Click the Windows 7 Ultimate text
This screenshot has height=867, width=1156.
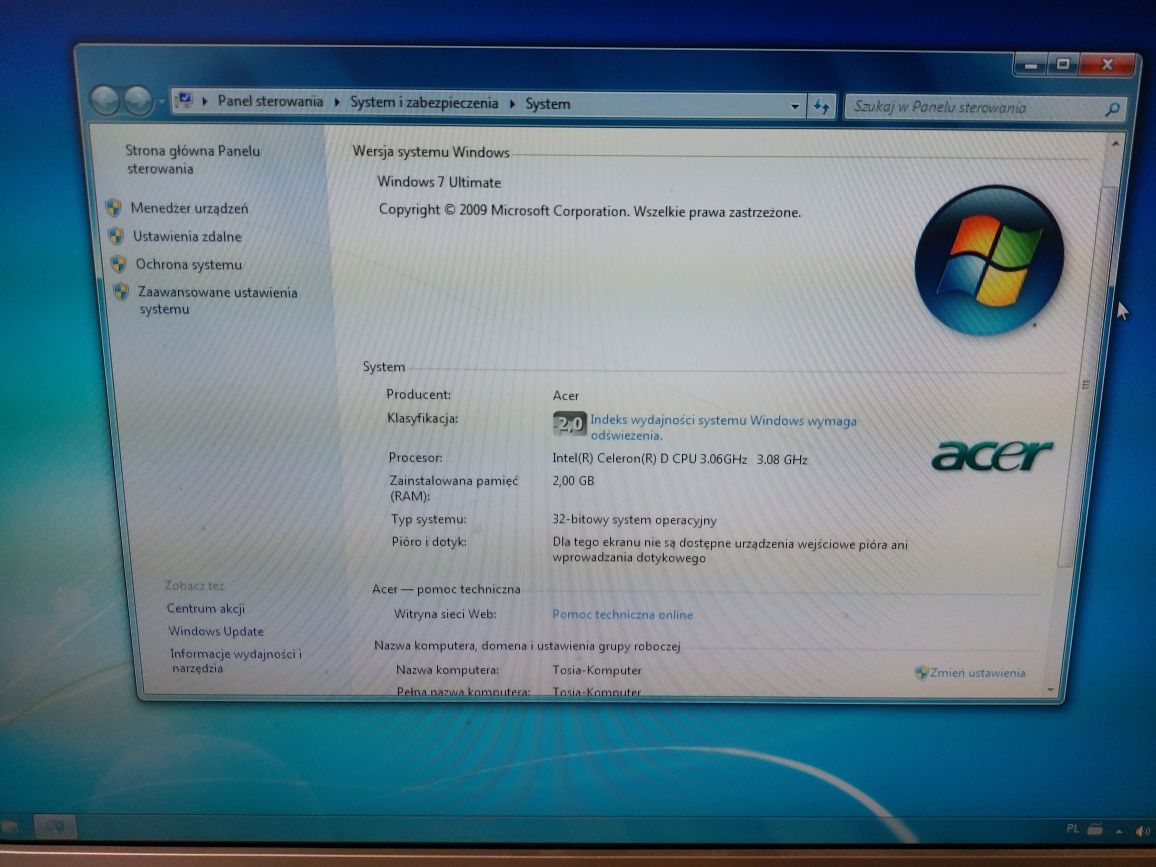(439, 182)
